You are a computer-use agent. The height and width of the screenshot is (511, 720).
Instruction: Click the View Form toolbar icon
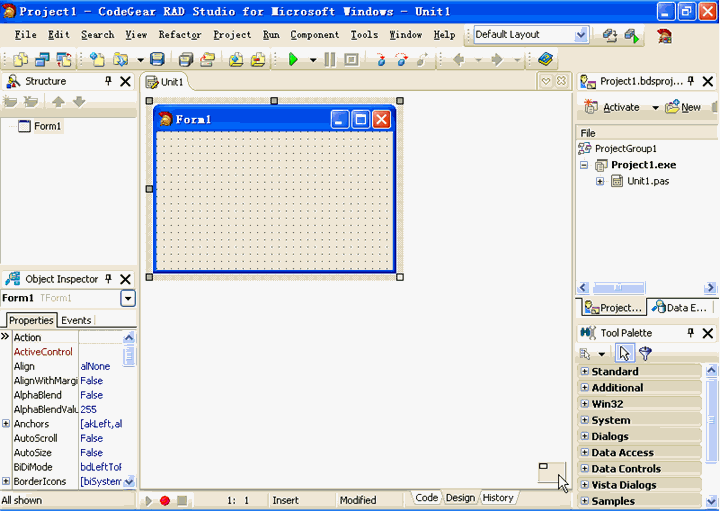click(42, 59)
